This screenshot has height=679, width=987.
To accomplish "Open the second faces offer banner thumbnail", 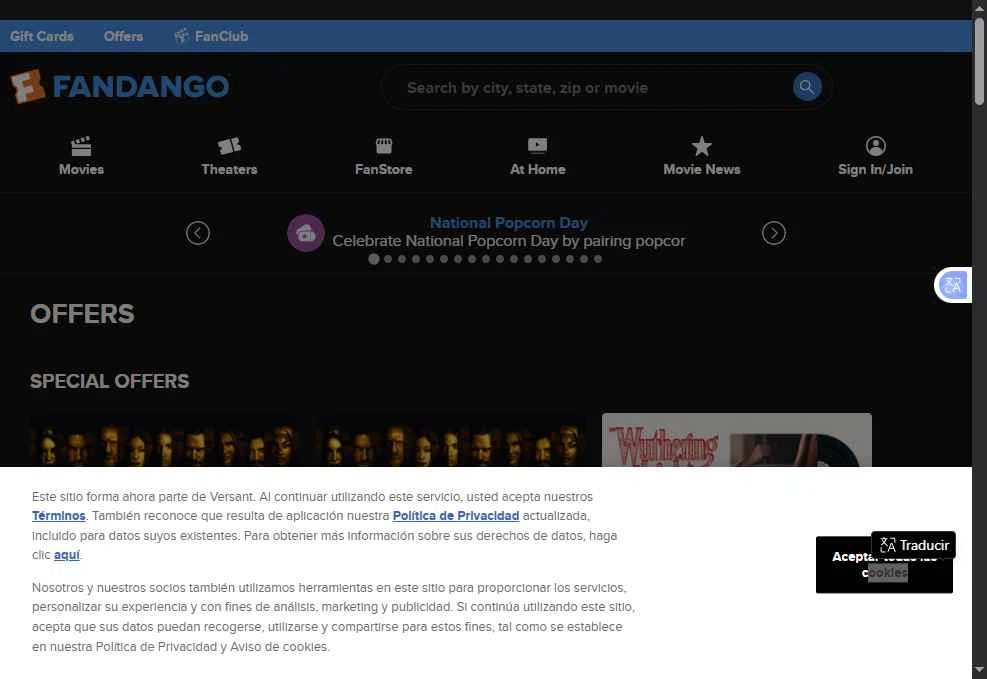I will coord(449,440).
